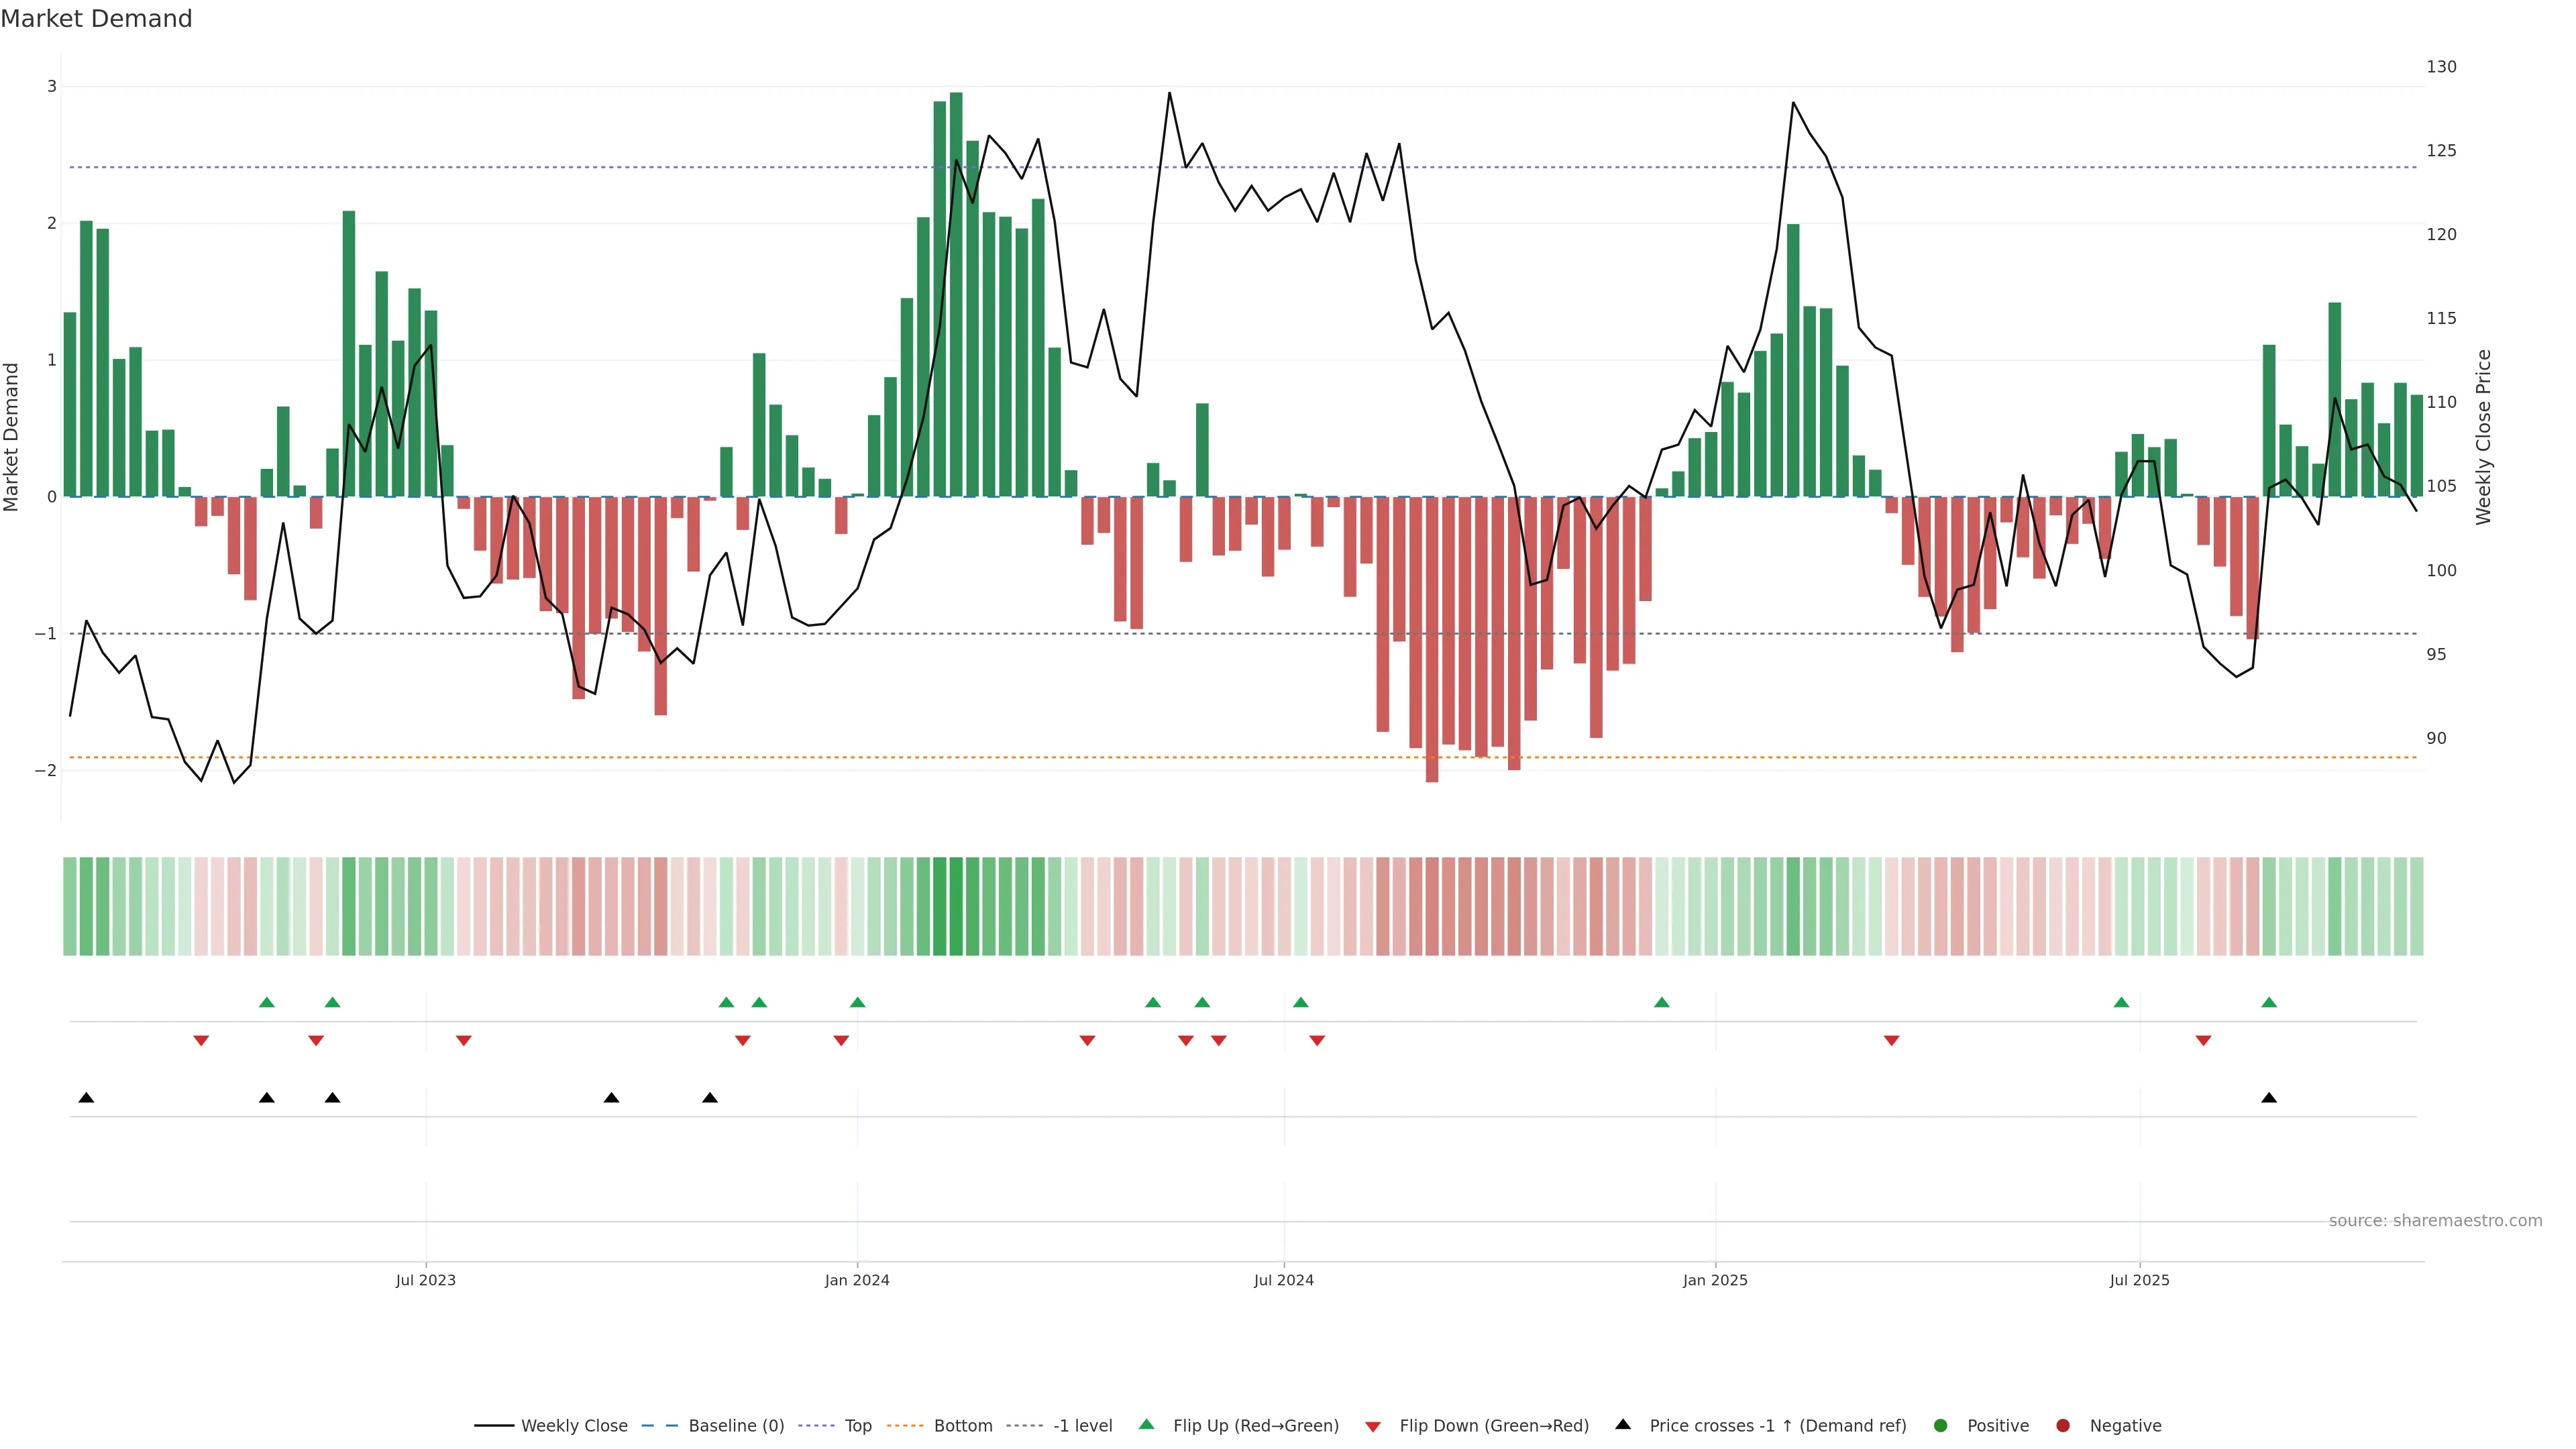The image size is (2576, 1449).
Task: Click the Flip Down red triangle legend icon
Action: [x=1373, y=1426]
